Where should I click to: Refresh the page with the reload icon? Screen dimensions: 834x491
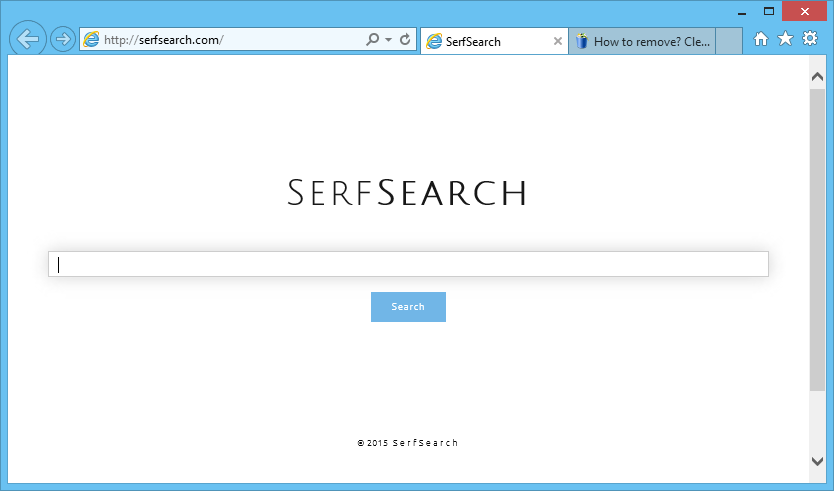coord(405,39)
